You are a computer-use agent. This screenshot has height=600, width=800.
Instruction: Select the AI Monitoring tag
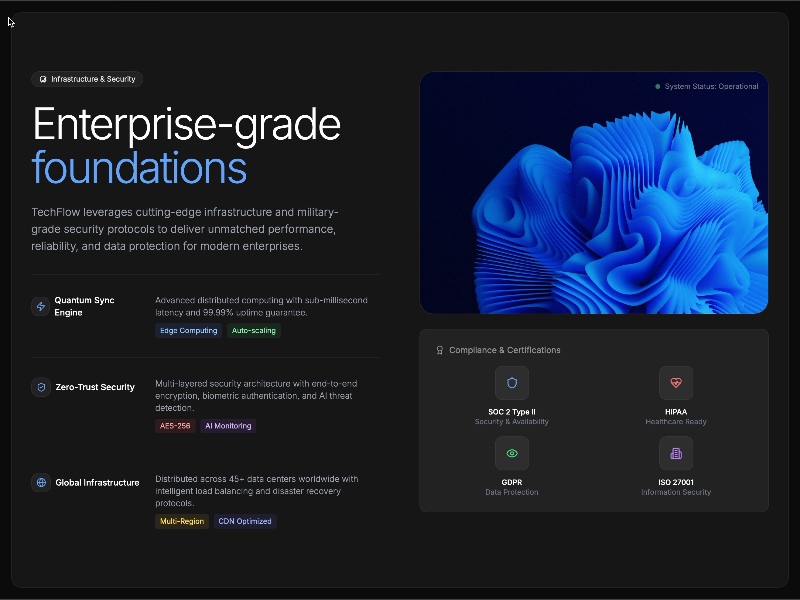click(228, 425)
